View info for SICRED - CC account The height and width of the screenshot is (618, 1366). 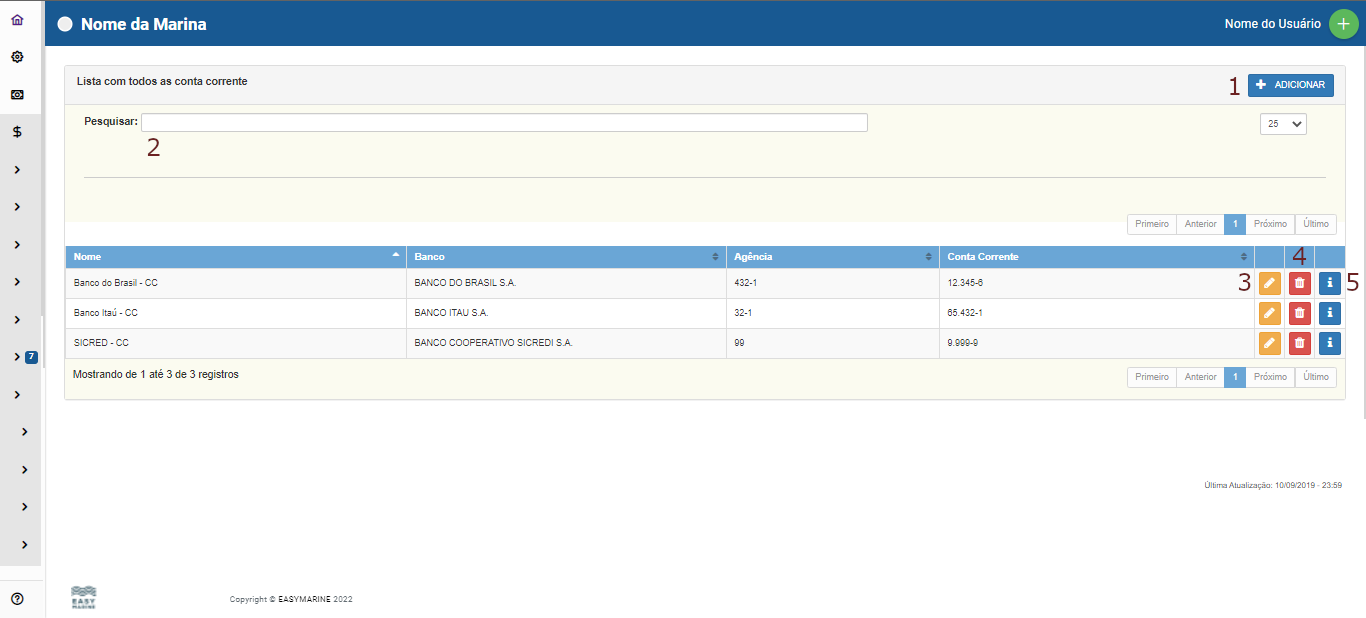coord(1329,343)
